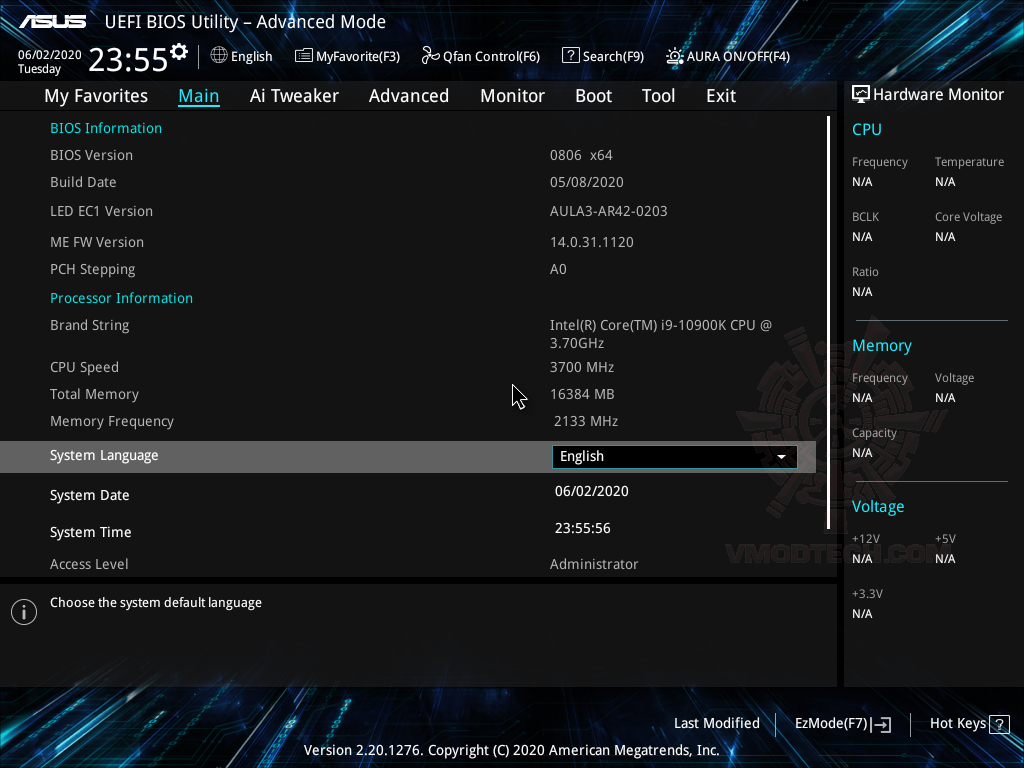Open MyFavorite settings
1024x768 pixels.
click(347, 56)
